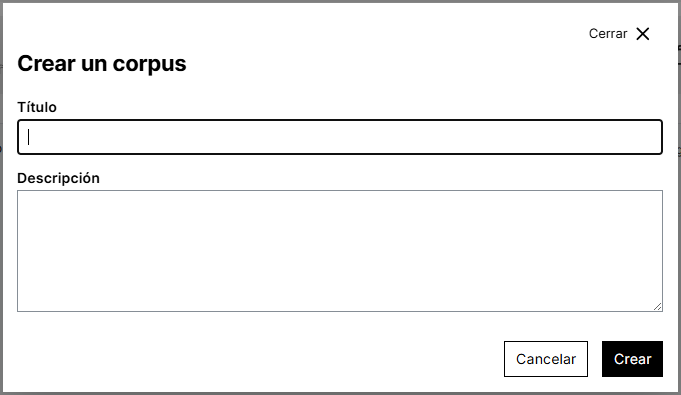Screen dimensions: 681x395
Task: Click the word Cerrar at top right
Action: coord(608,34)
